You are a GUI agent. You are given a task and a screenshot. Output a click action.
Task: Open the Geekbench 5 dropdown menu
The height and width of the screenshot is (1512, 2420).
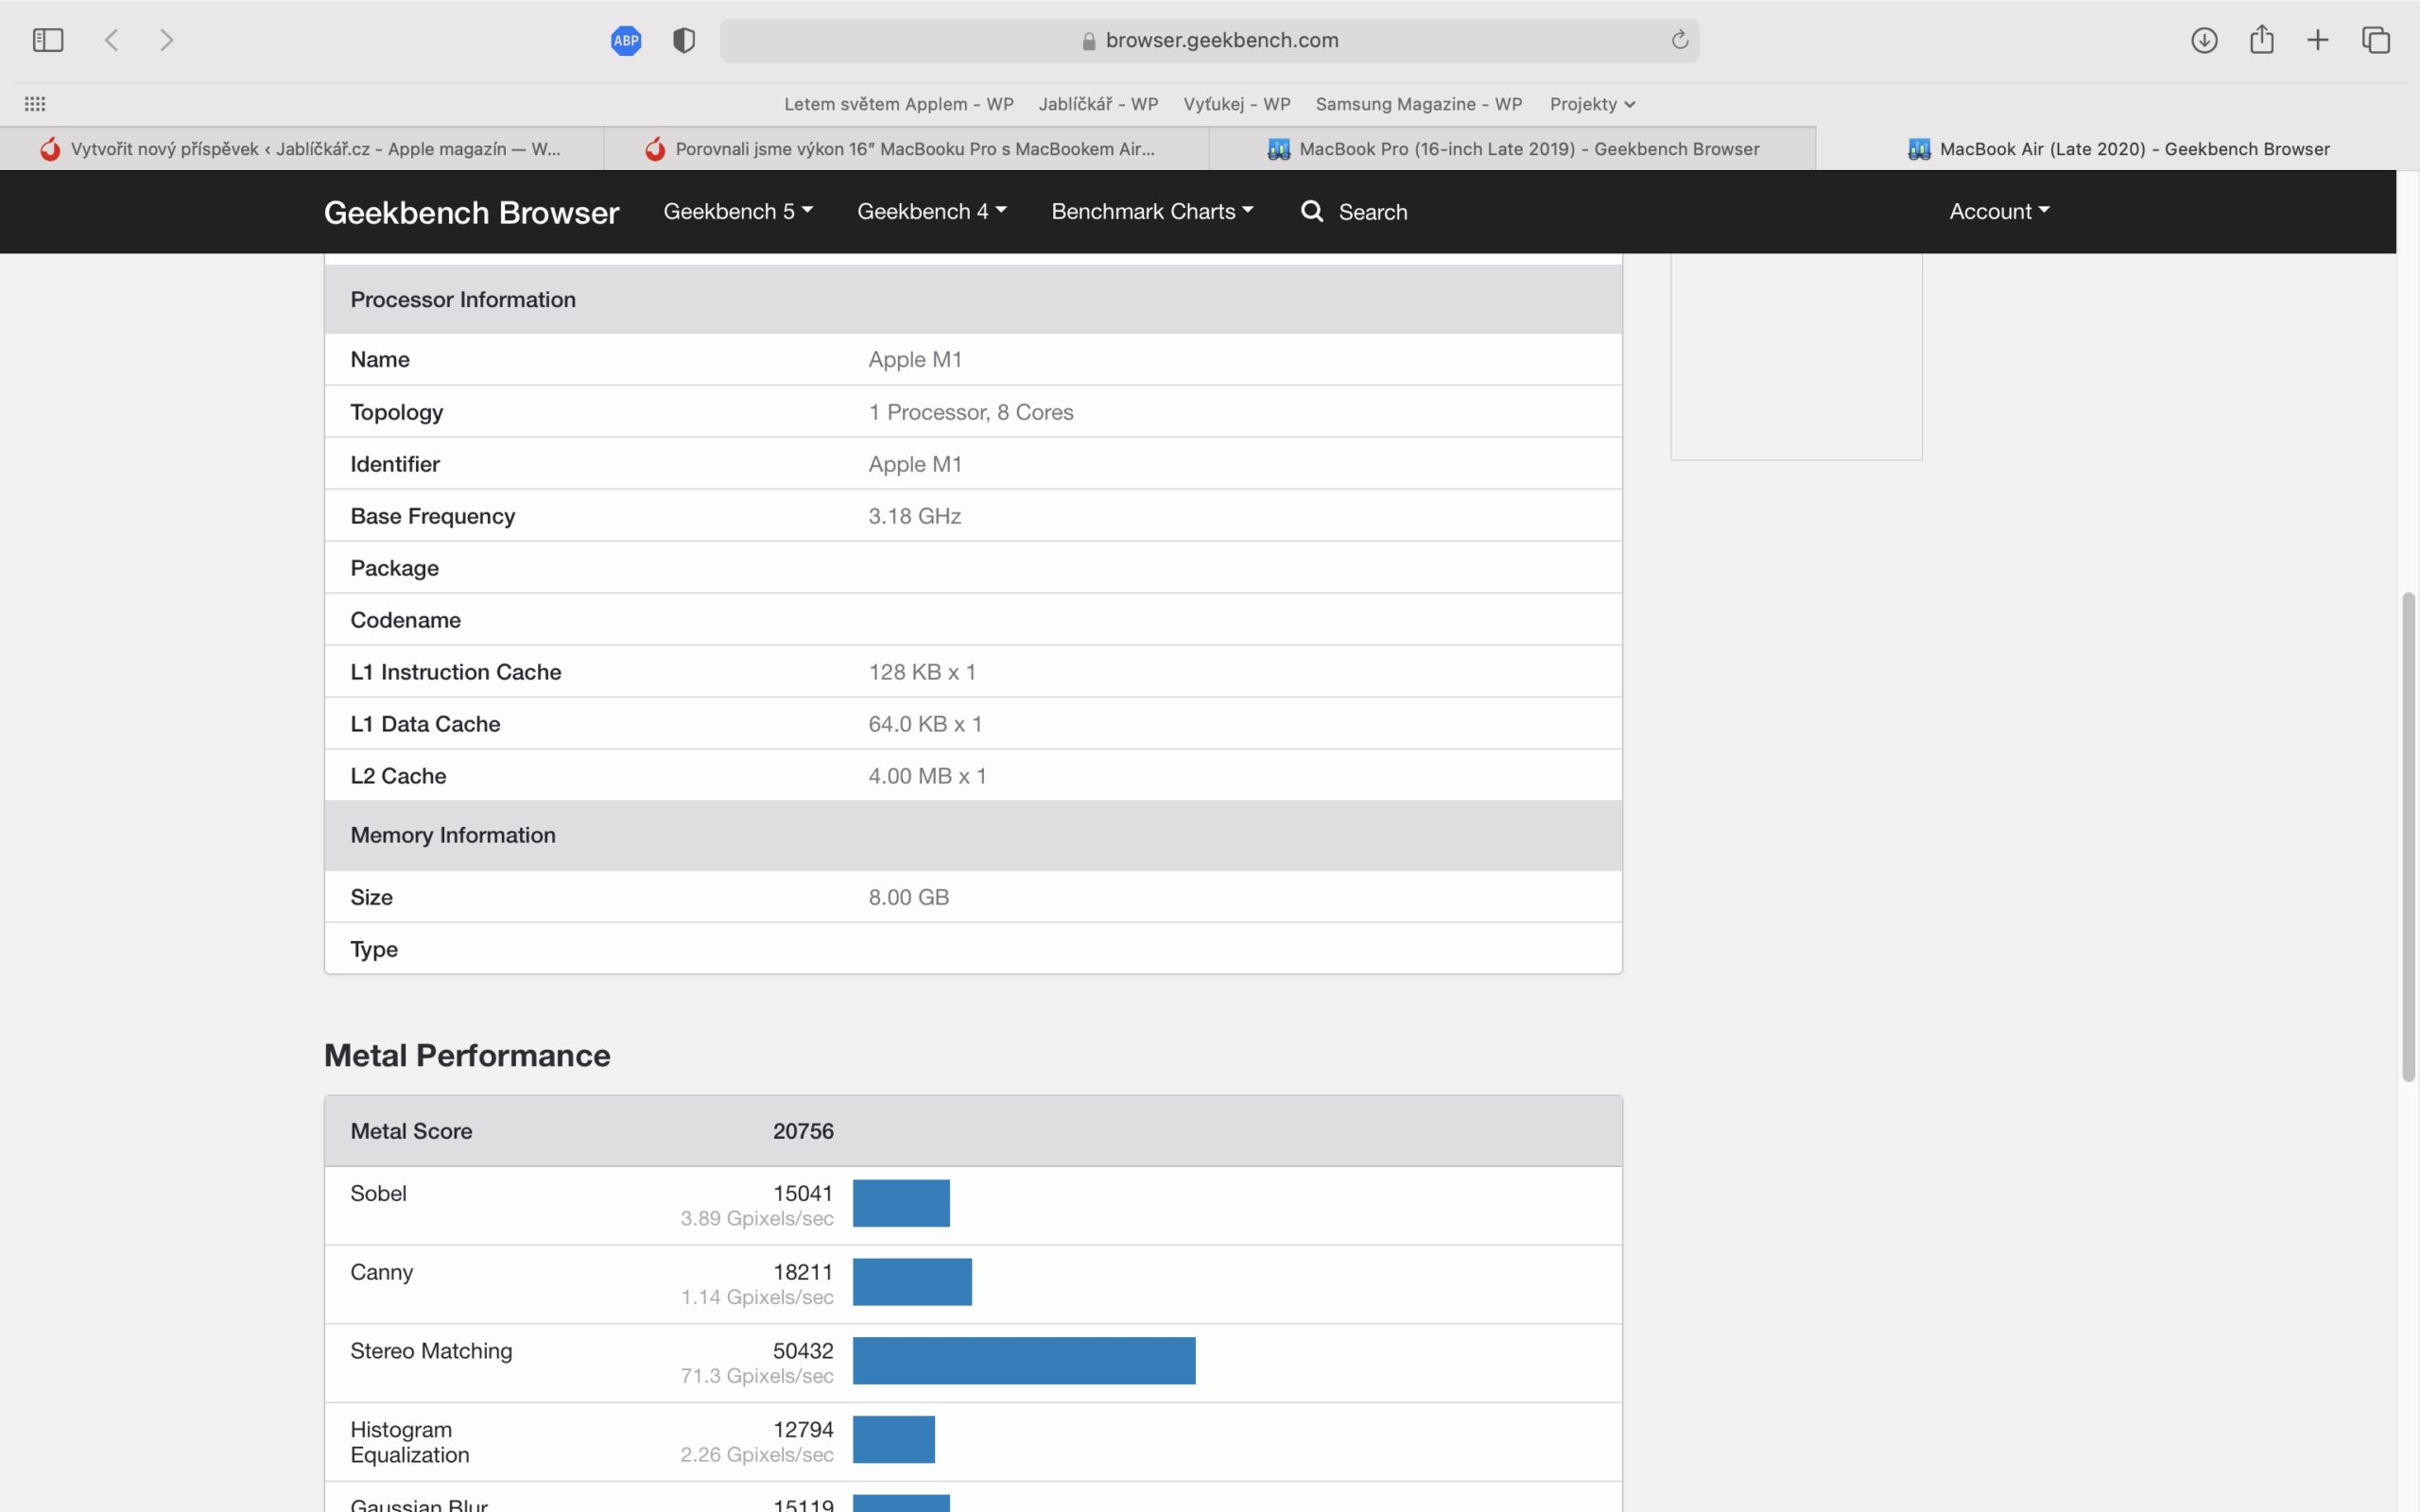738,211
